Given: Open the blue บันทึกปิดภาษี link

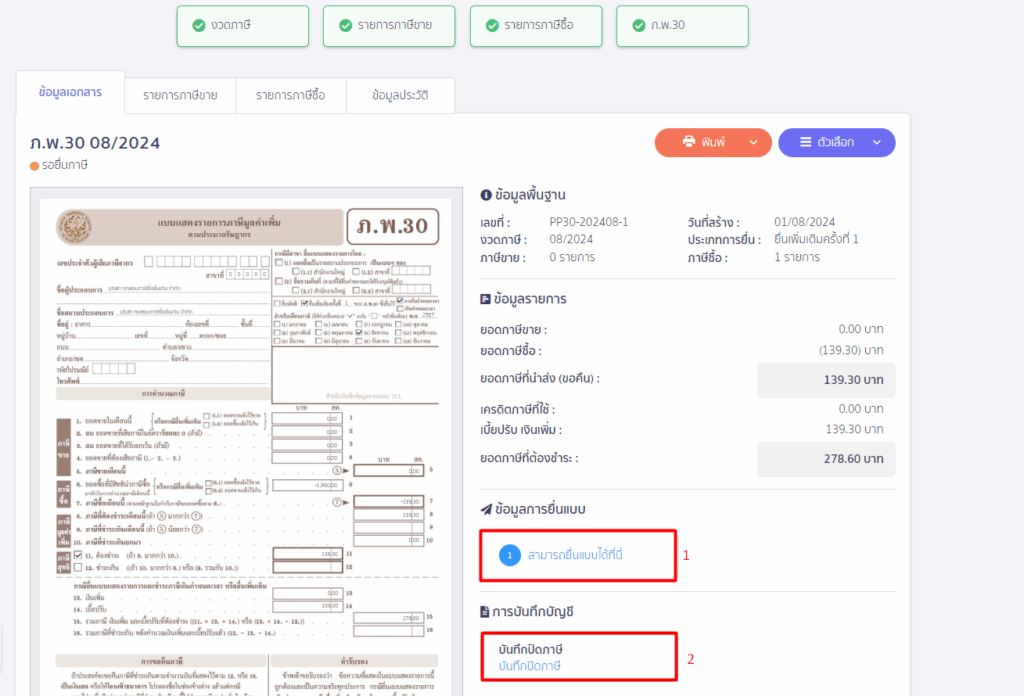Looking at the screenshot, I should [530, 666].
